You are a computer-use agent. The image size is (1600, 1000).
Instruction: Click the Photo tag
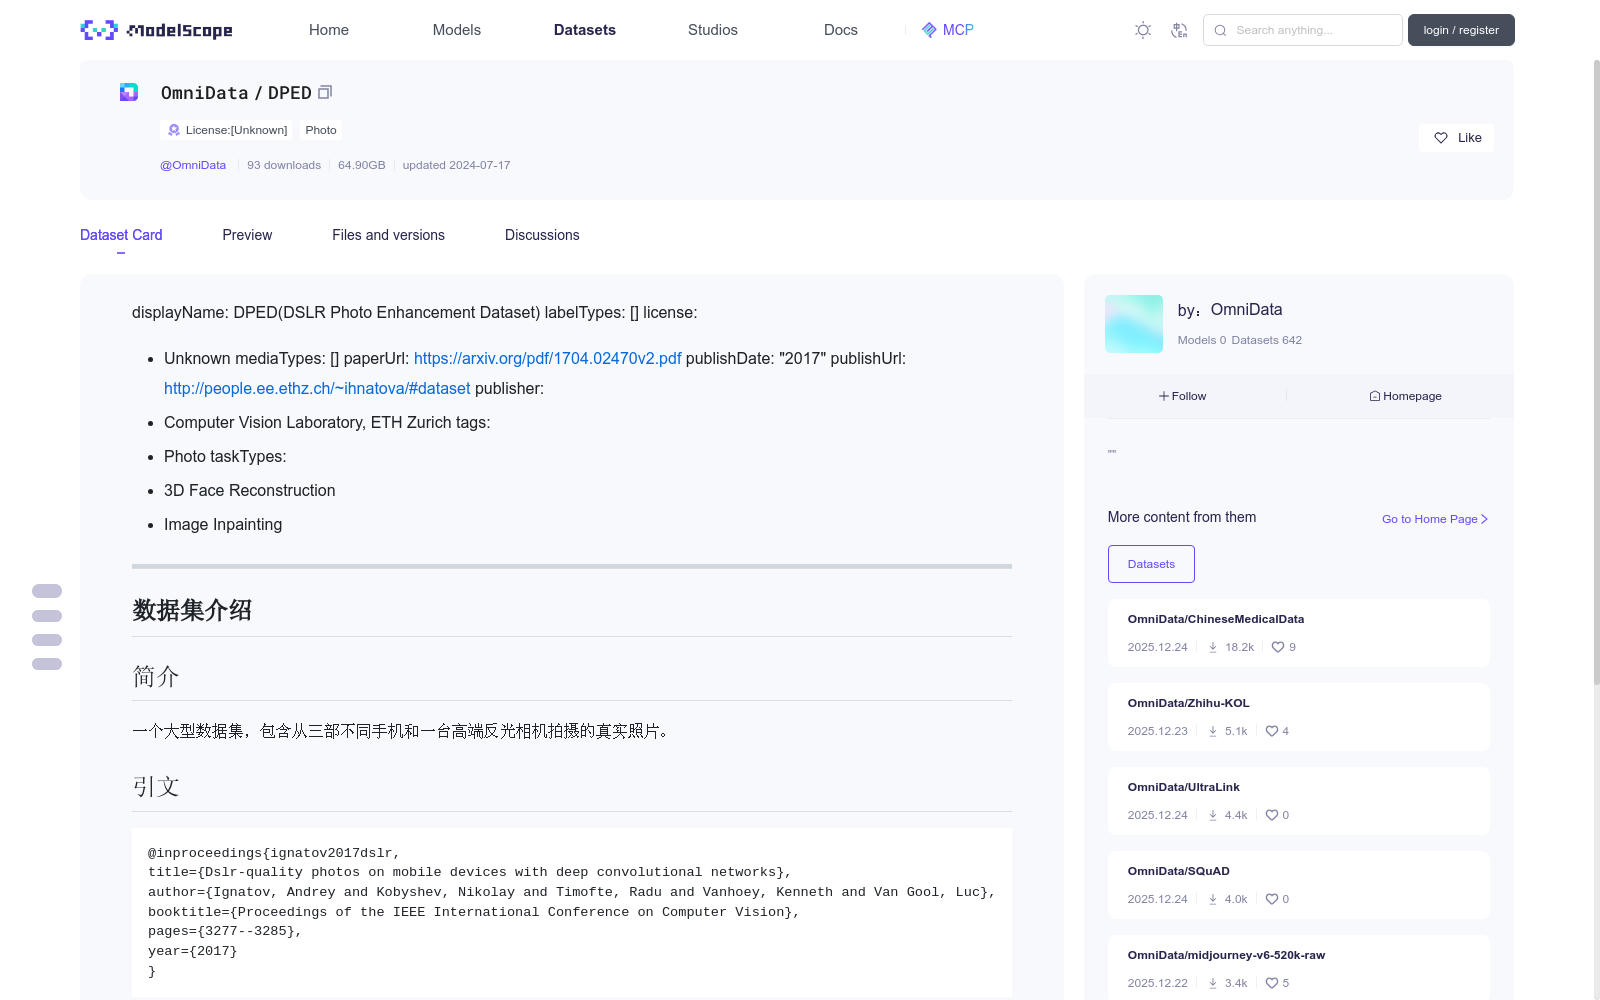(x=321, y=130)
